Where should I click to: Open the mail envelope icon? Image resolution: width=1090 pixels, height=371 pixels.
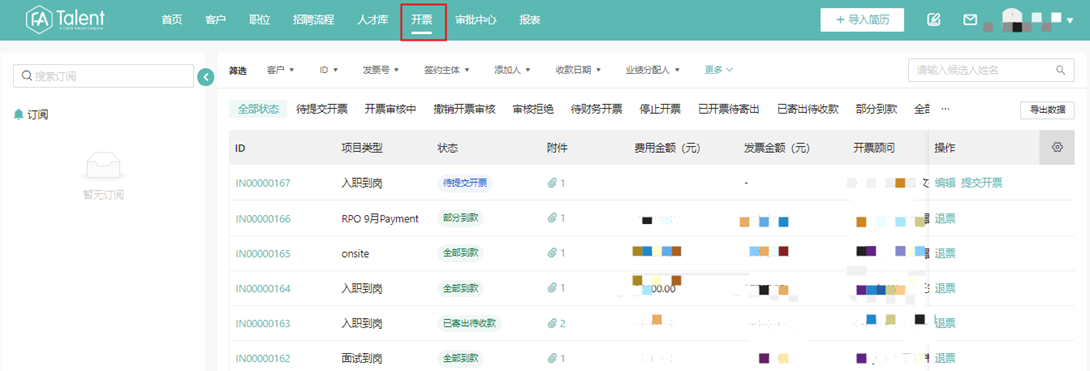point(970,20)
